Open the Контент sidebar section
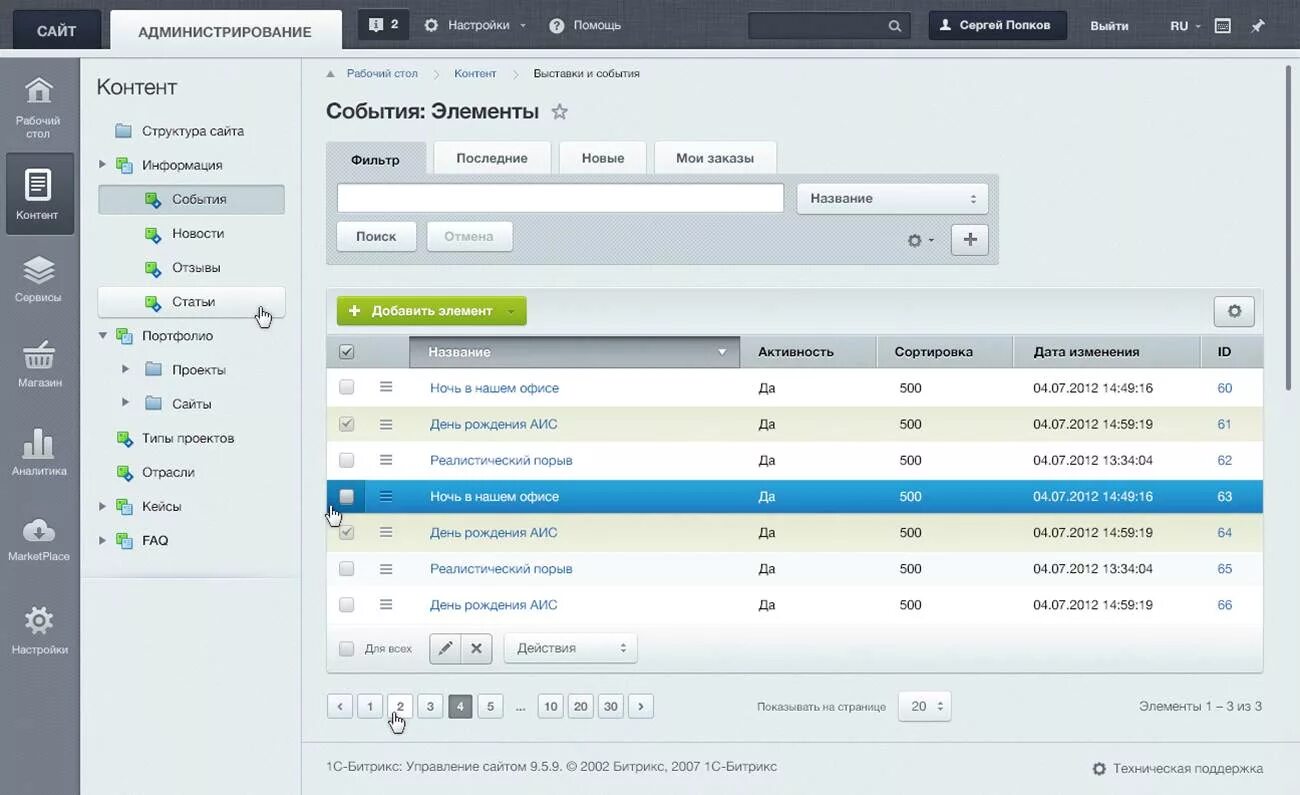 [x=38, y=194]
